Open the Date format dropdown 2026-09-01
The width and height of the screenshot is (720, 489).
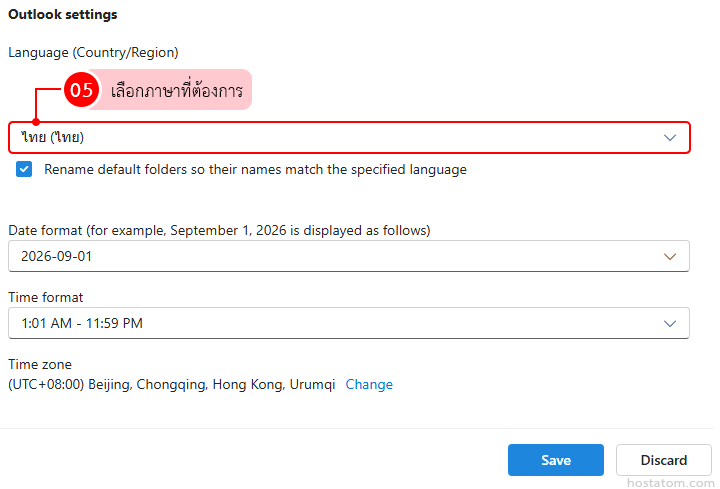349,256
